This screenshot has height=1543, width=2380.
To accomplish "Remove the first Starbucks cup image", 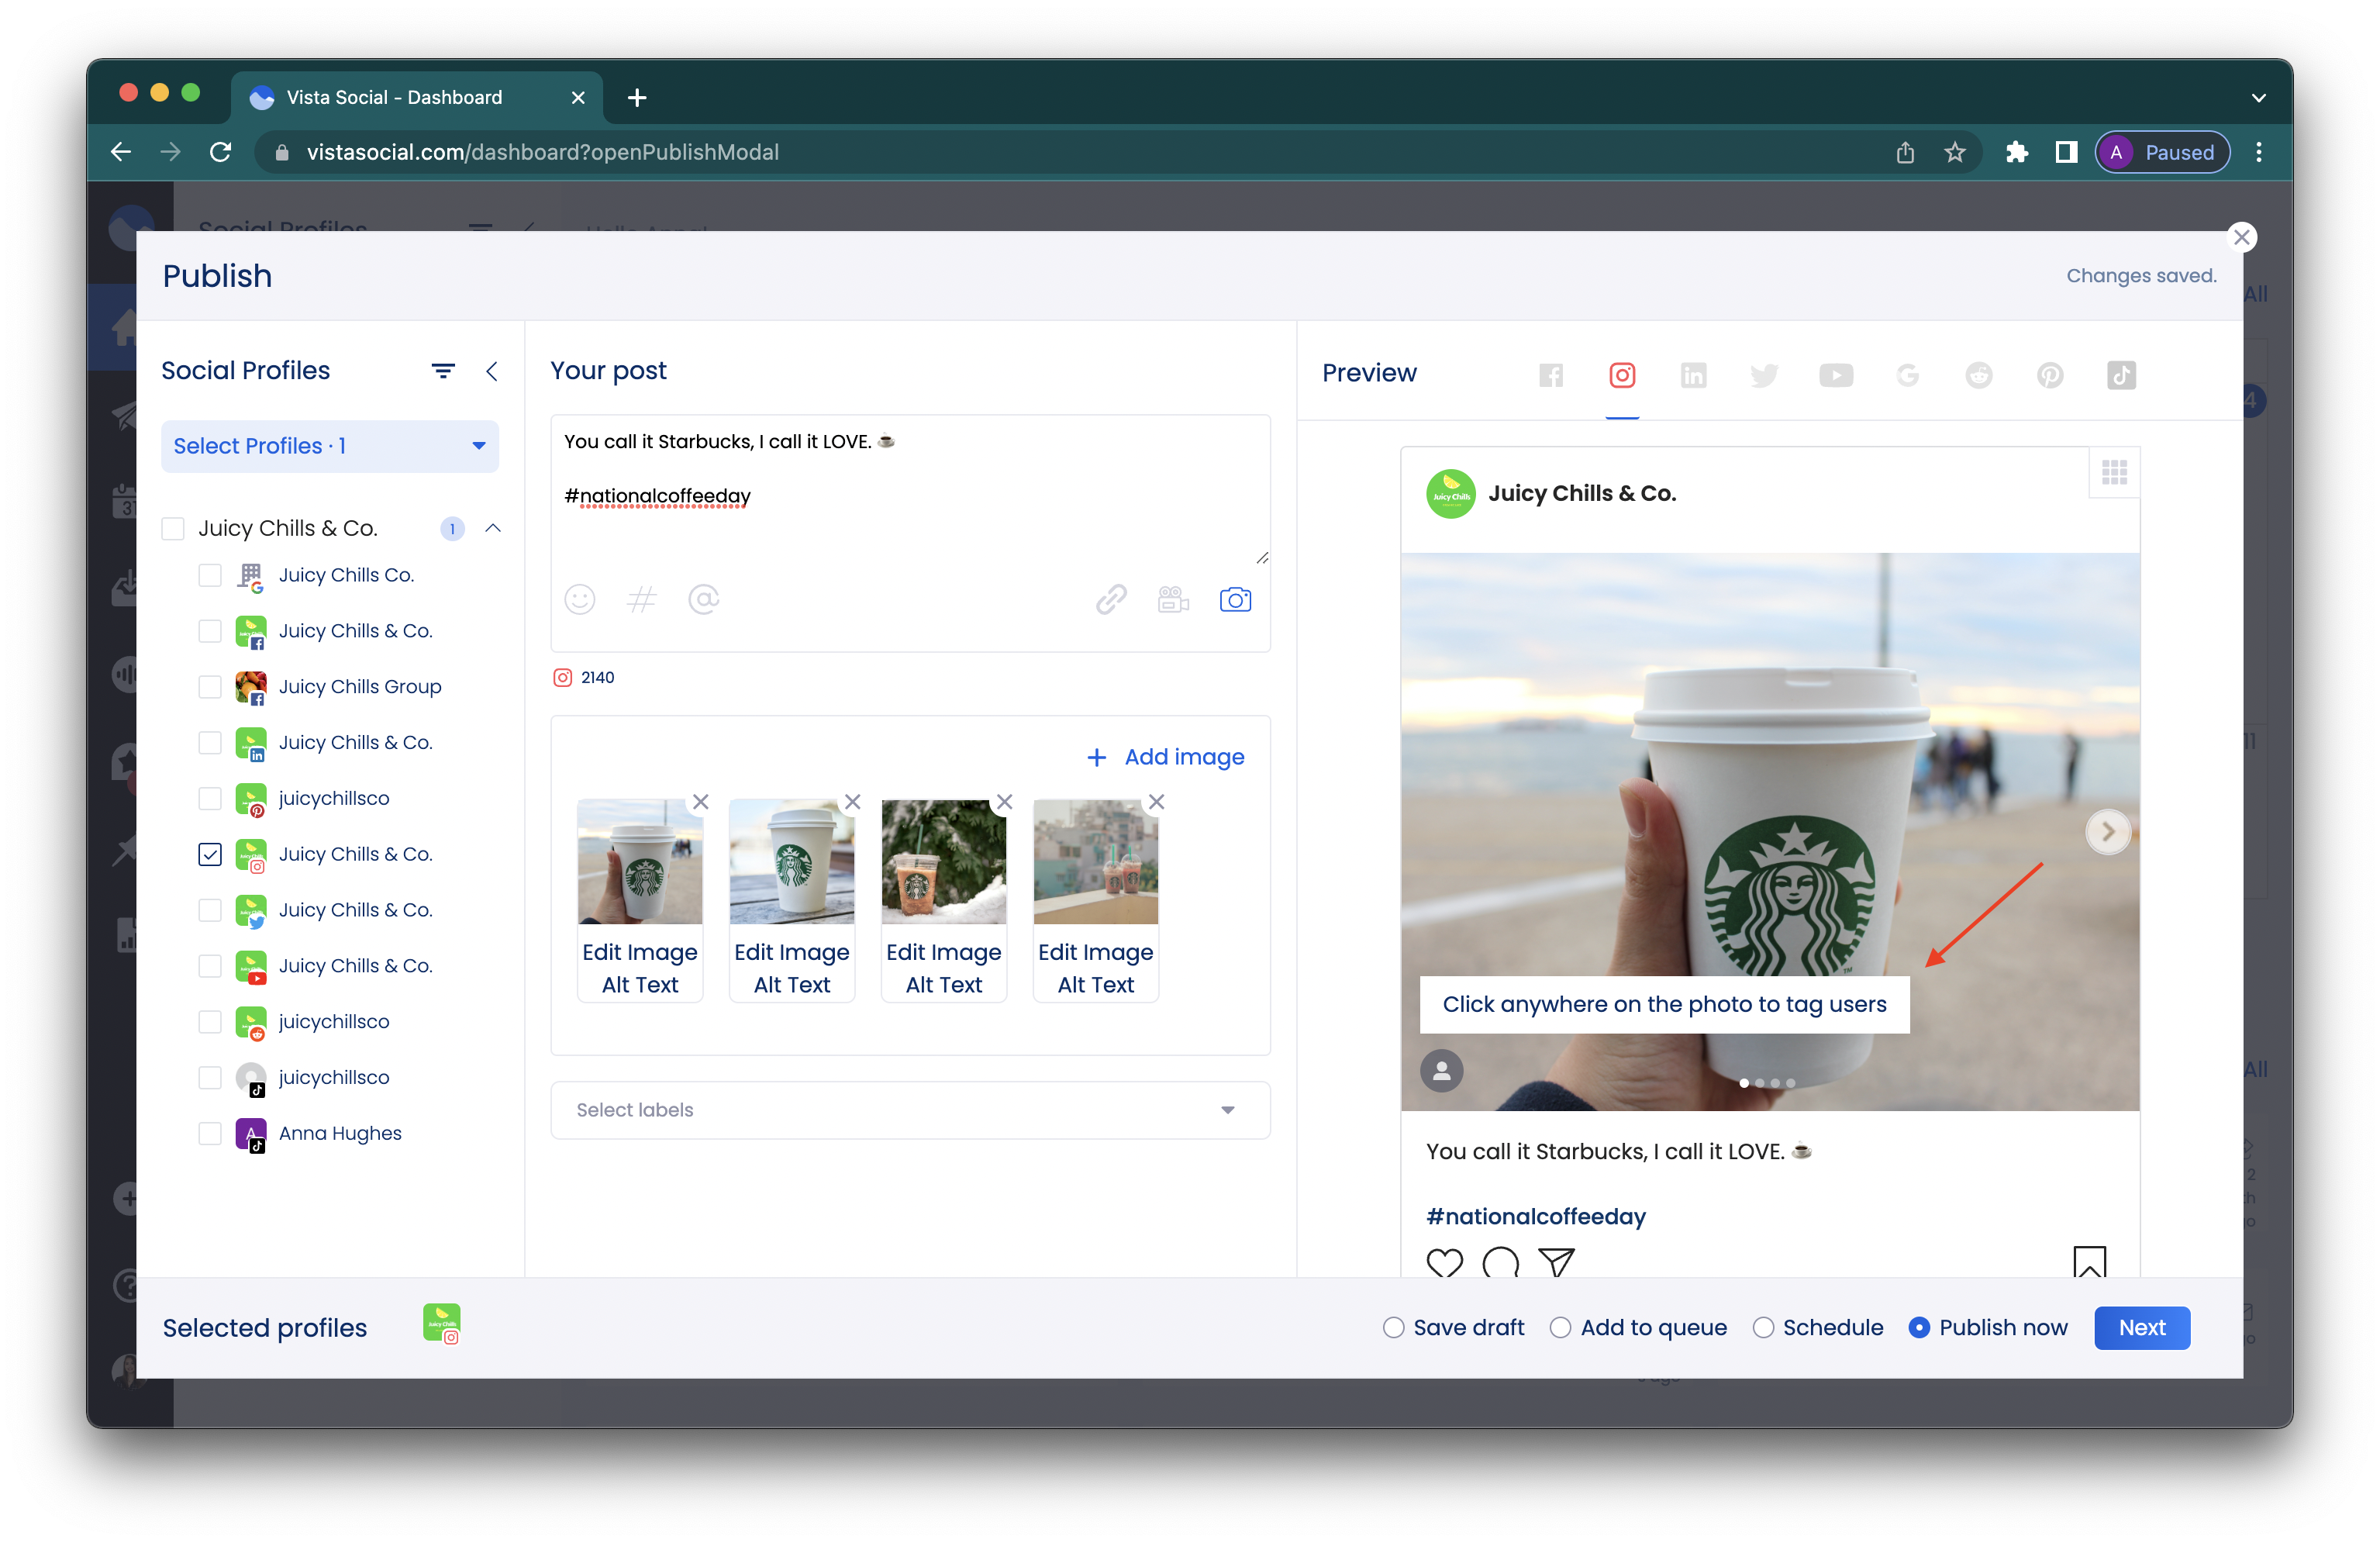I will (x=701, y=802).
